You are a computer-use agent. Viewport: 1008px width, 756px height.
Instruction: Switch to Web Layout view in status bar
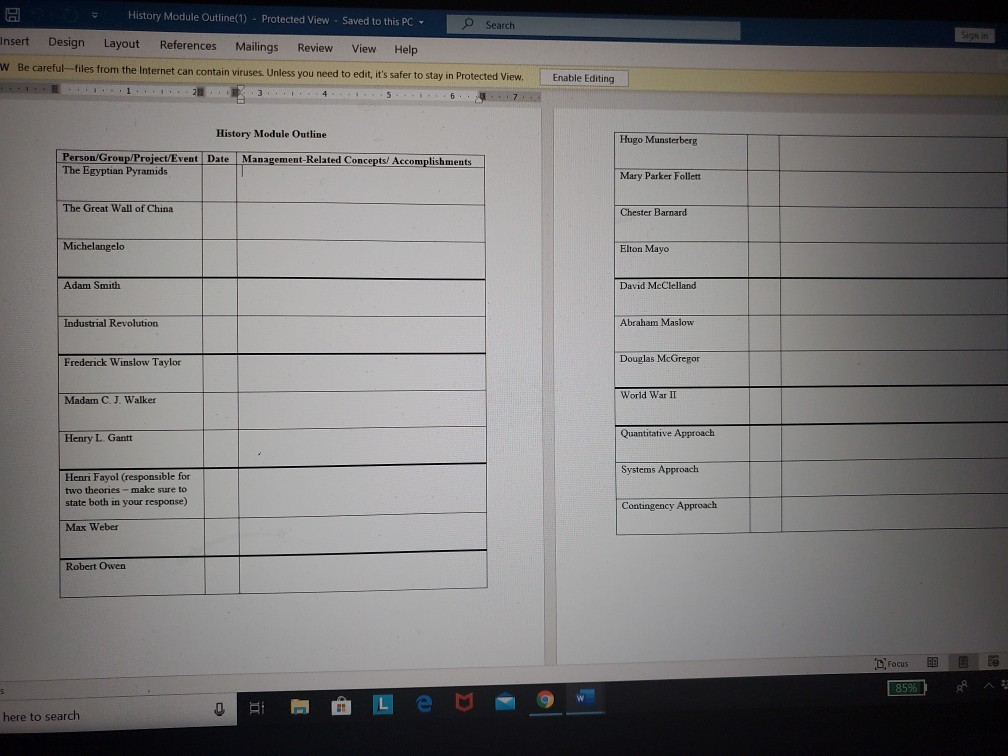994,662
